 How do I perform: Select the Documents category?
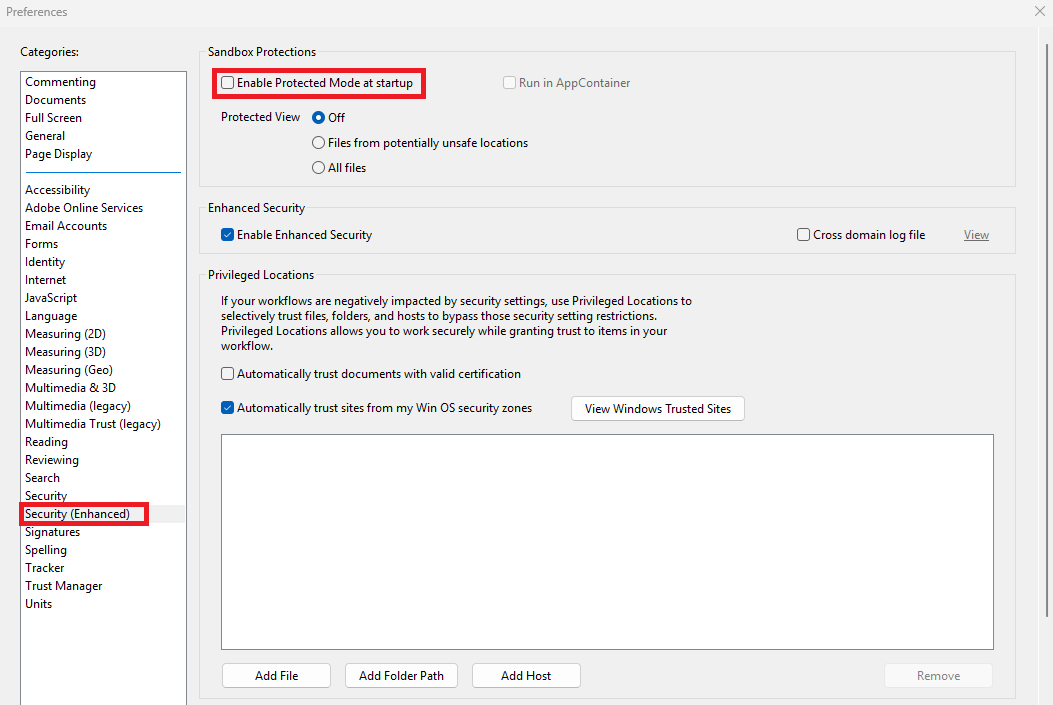[56, 99]
